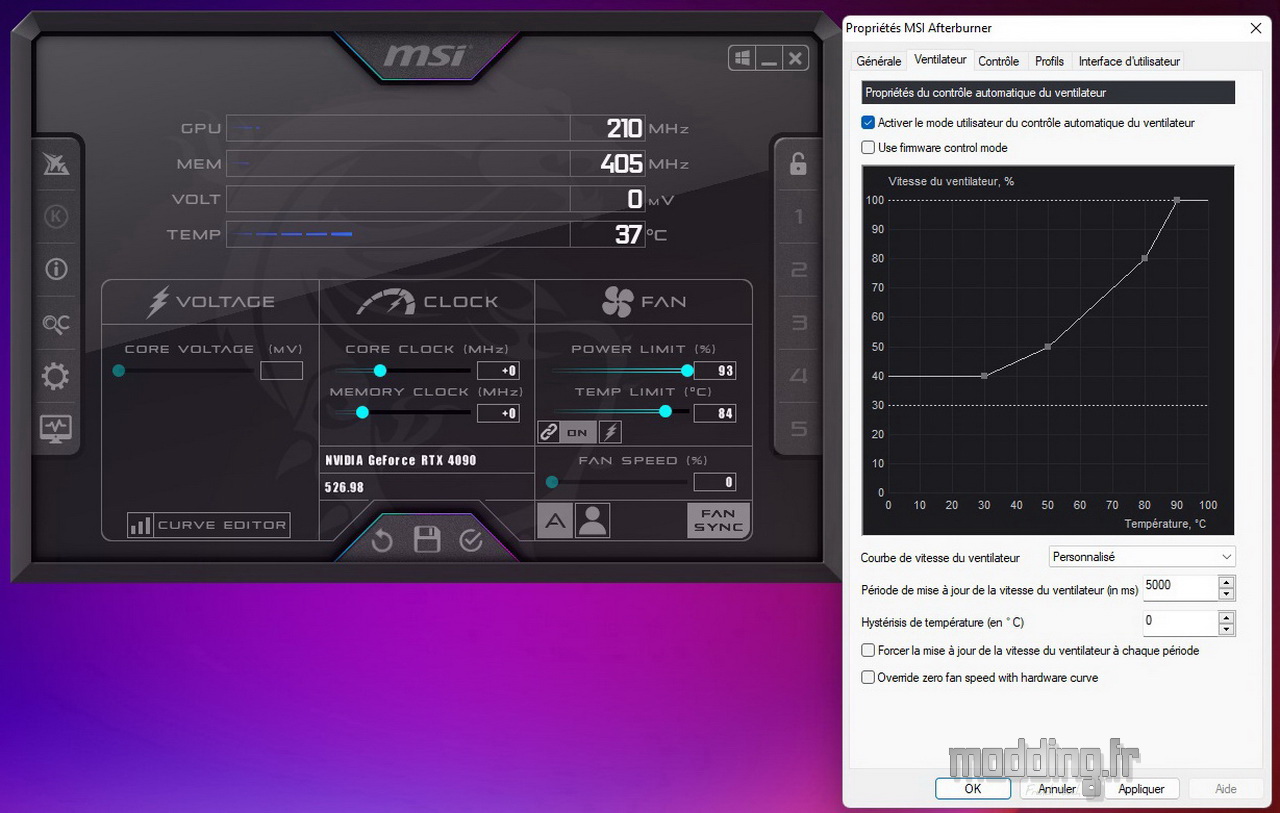Viewport: 1280px width, 813px height.
Task: Click the Appliquer button
Action: pyautogui.click(x=1141, y=788)
